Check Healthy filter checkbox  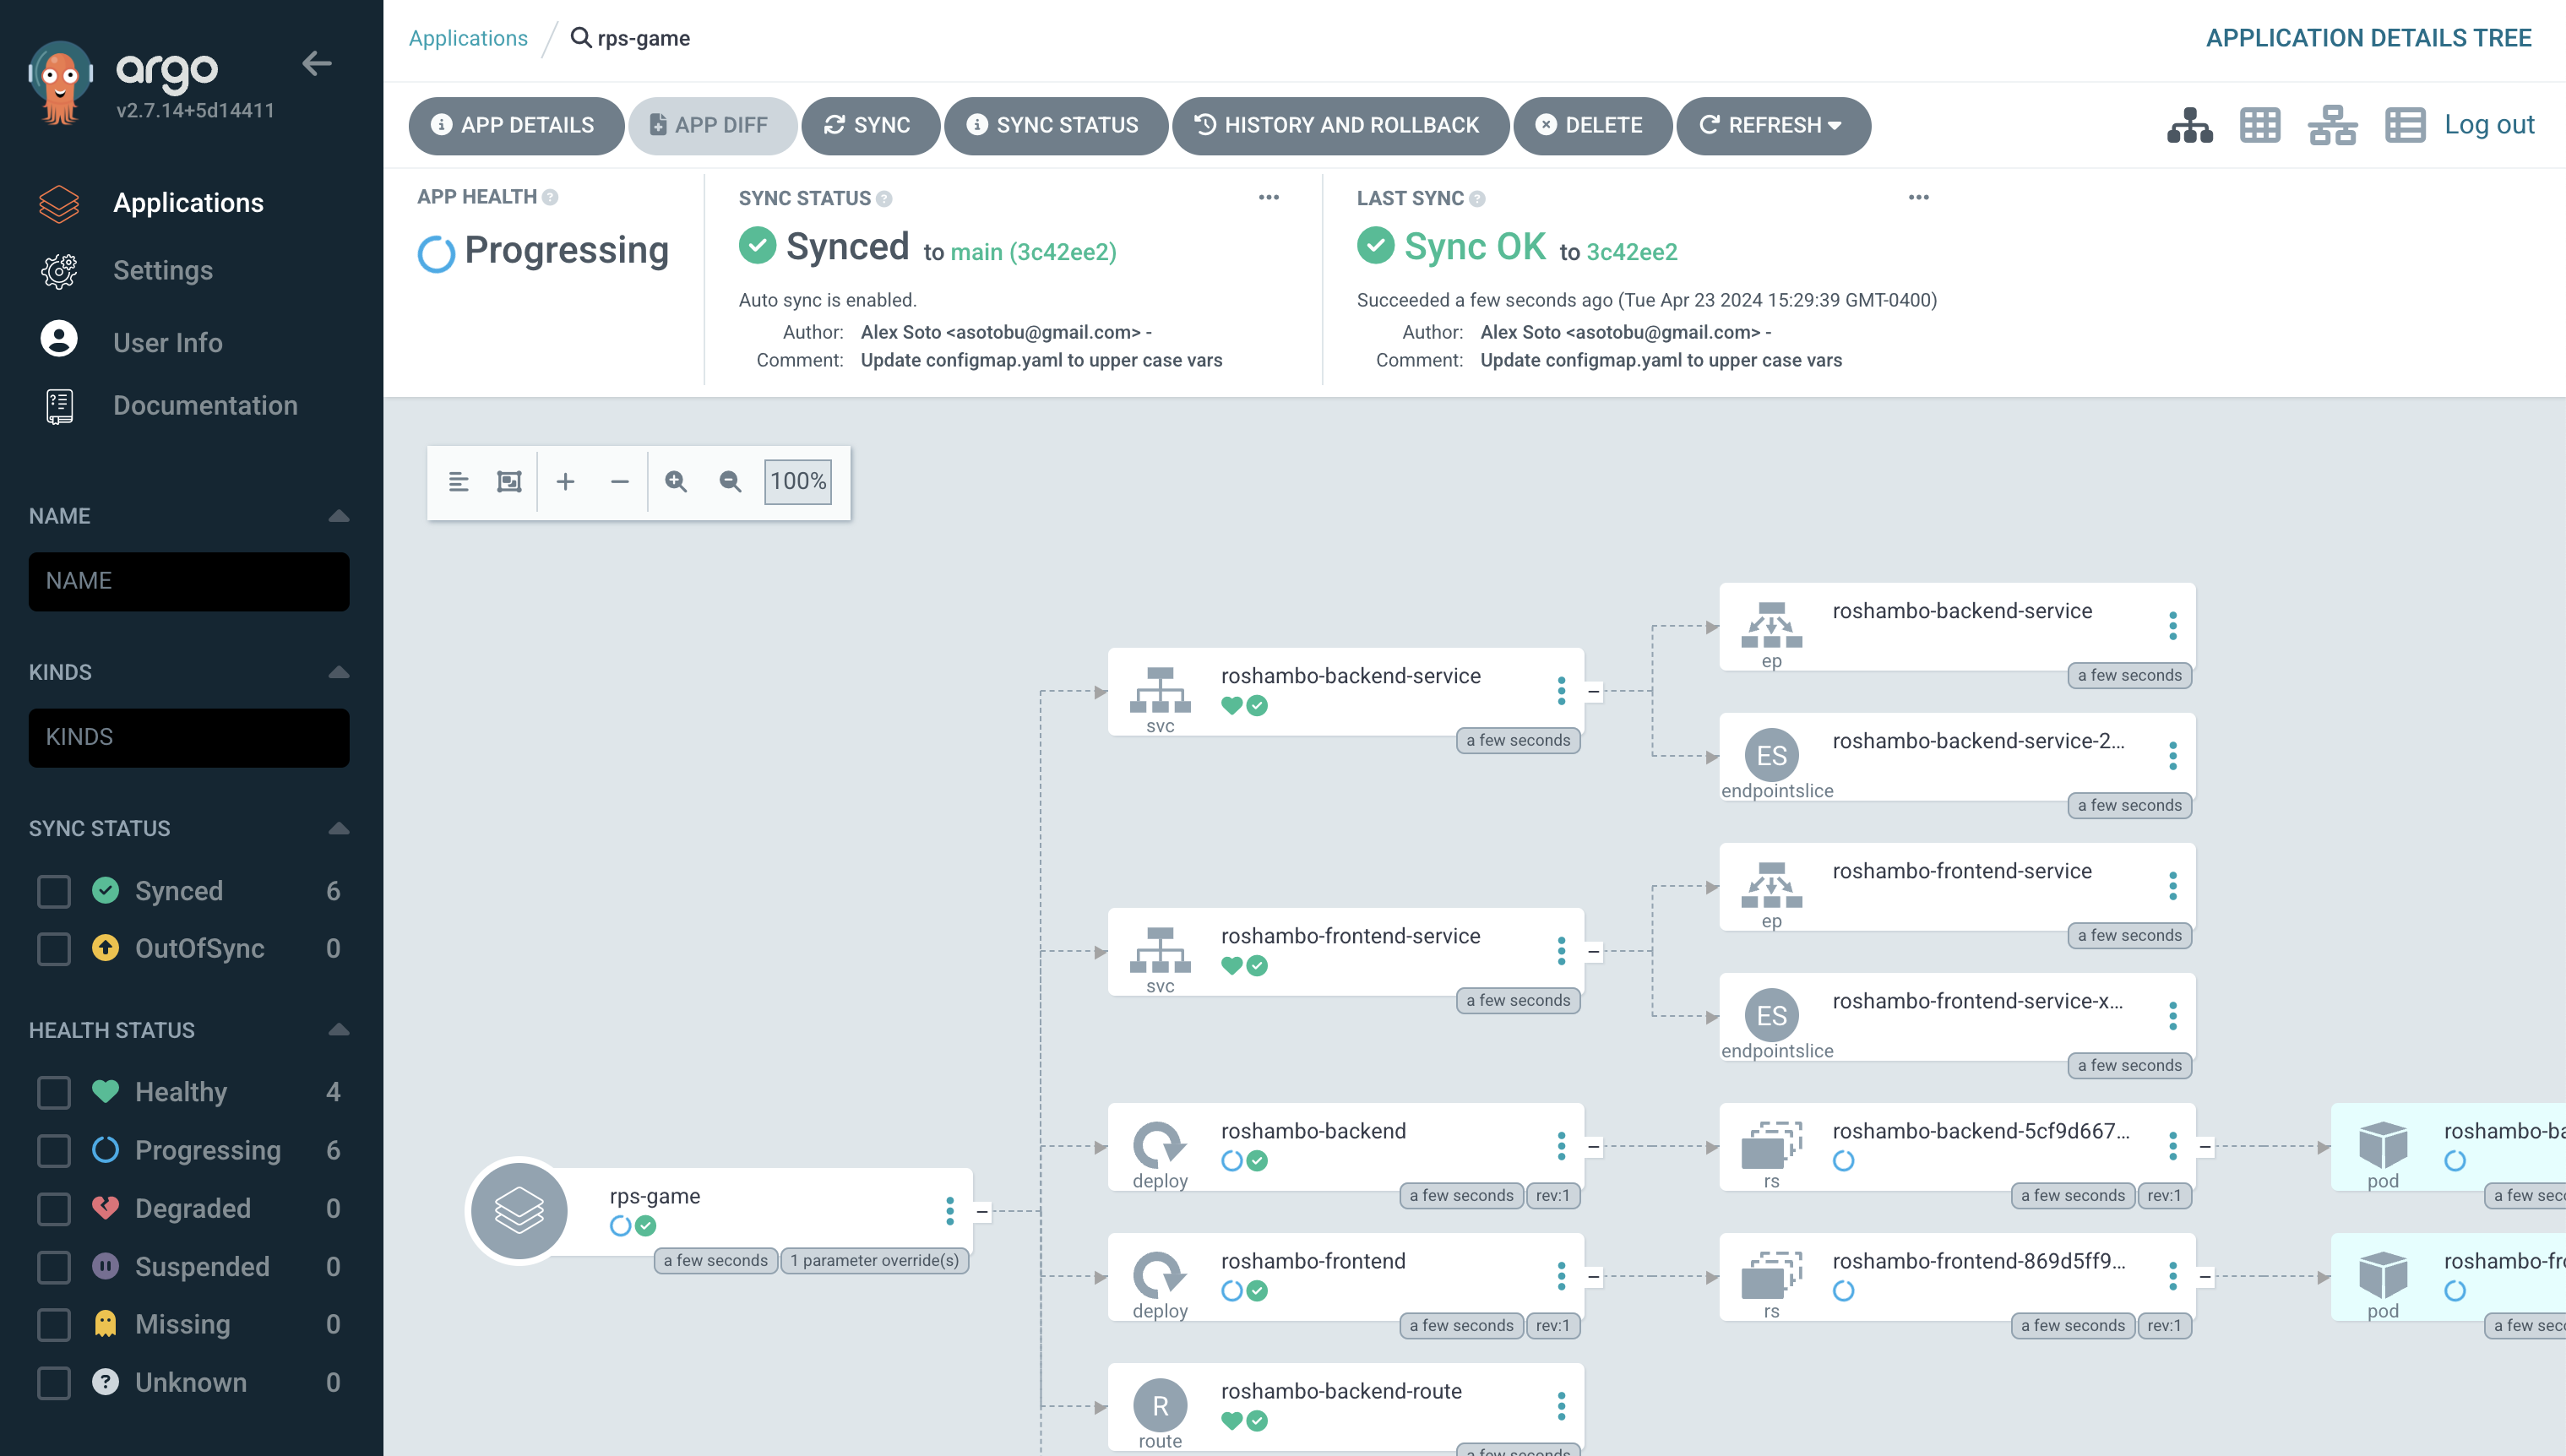pos(54,1092)
